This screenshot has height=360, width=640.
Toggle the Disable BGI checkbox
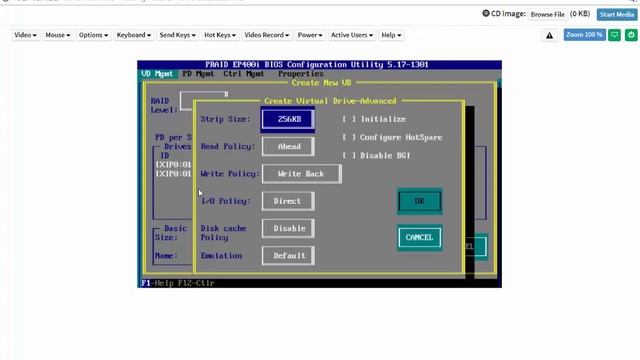tap(349, 156)
